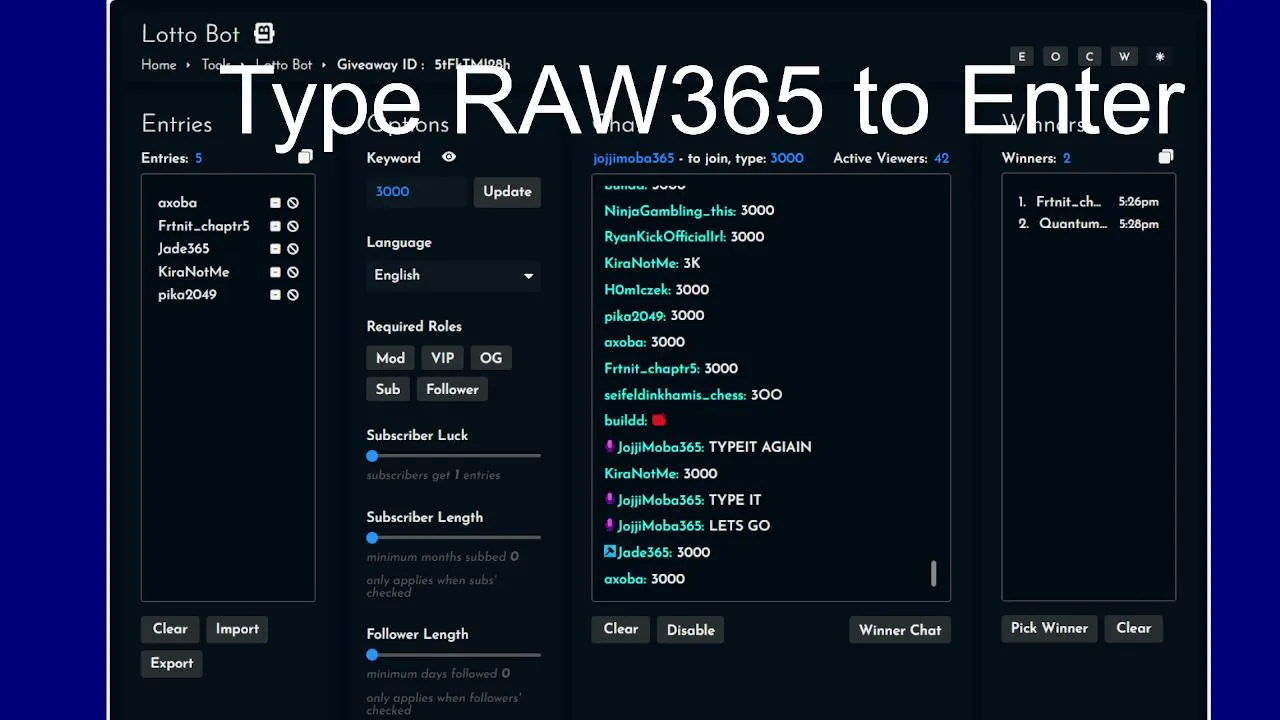Click the Import entries button

click(x=237, y=629)
